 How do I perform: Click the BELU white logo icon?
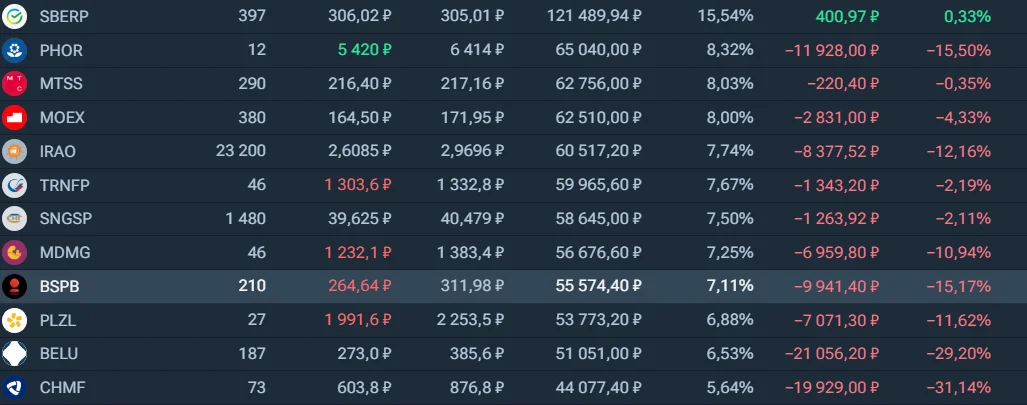[14, 354]
